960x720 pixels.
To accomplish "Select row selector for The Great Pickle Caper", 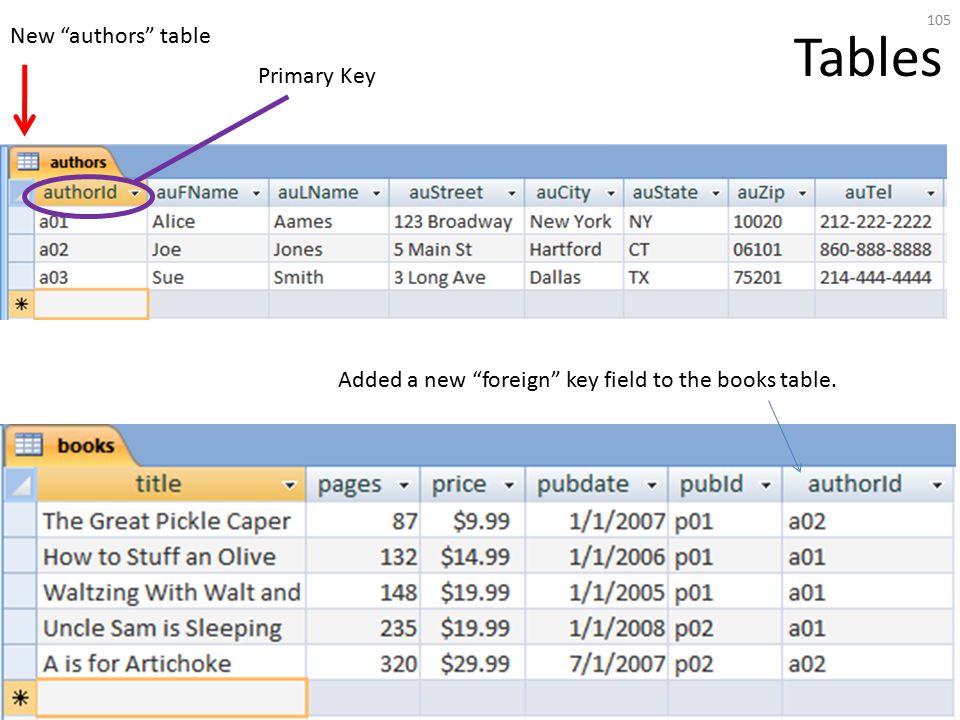I will (20, 521).
